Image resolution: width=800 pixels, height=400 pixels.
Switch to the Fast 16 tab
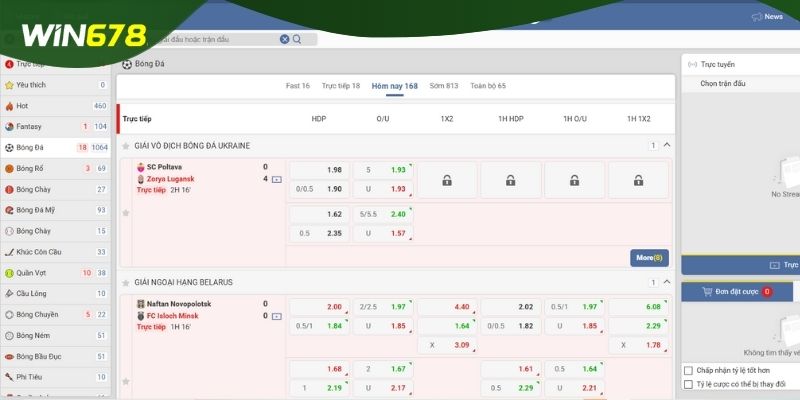pyautogui.click(x=297, y=86)
